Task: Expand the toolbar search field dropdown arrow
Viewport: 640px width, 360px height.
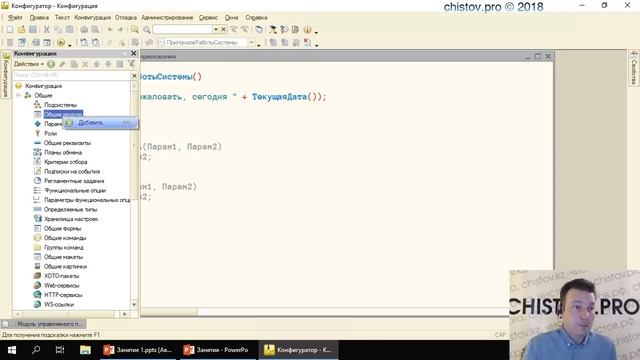Action: pyautogui.click(x=216, y=29)
